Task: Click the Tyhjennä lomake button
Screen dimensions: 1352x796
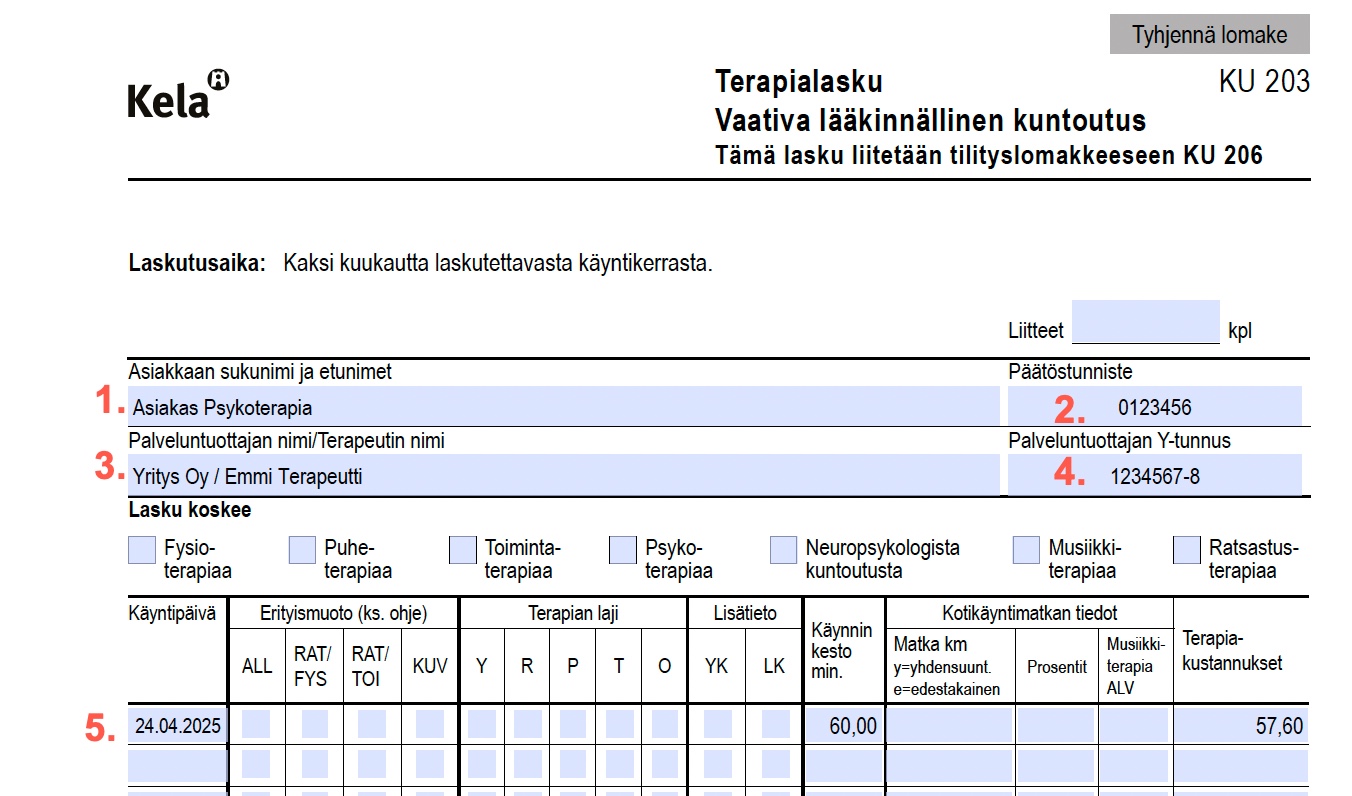Action: [x=1209, y=35]
